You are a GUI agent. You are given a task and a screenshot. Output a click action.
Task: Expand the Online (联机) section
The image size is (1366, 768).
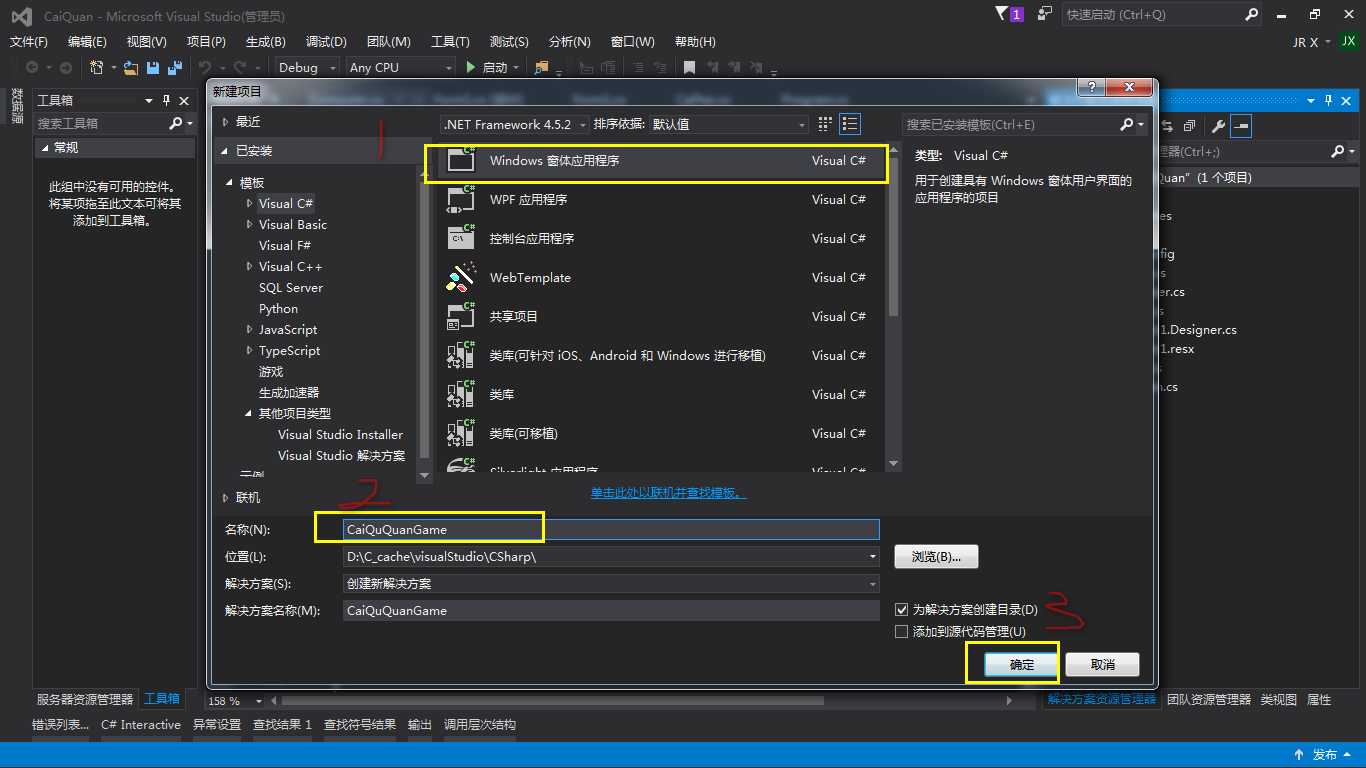[226, 497]
